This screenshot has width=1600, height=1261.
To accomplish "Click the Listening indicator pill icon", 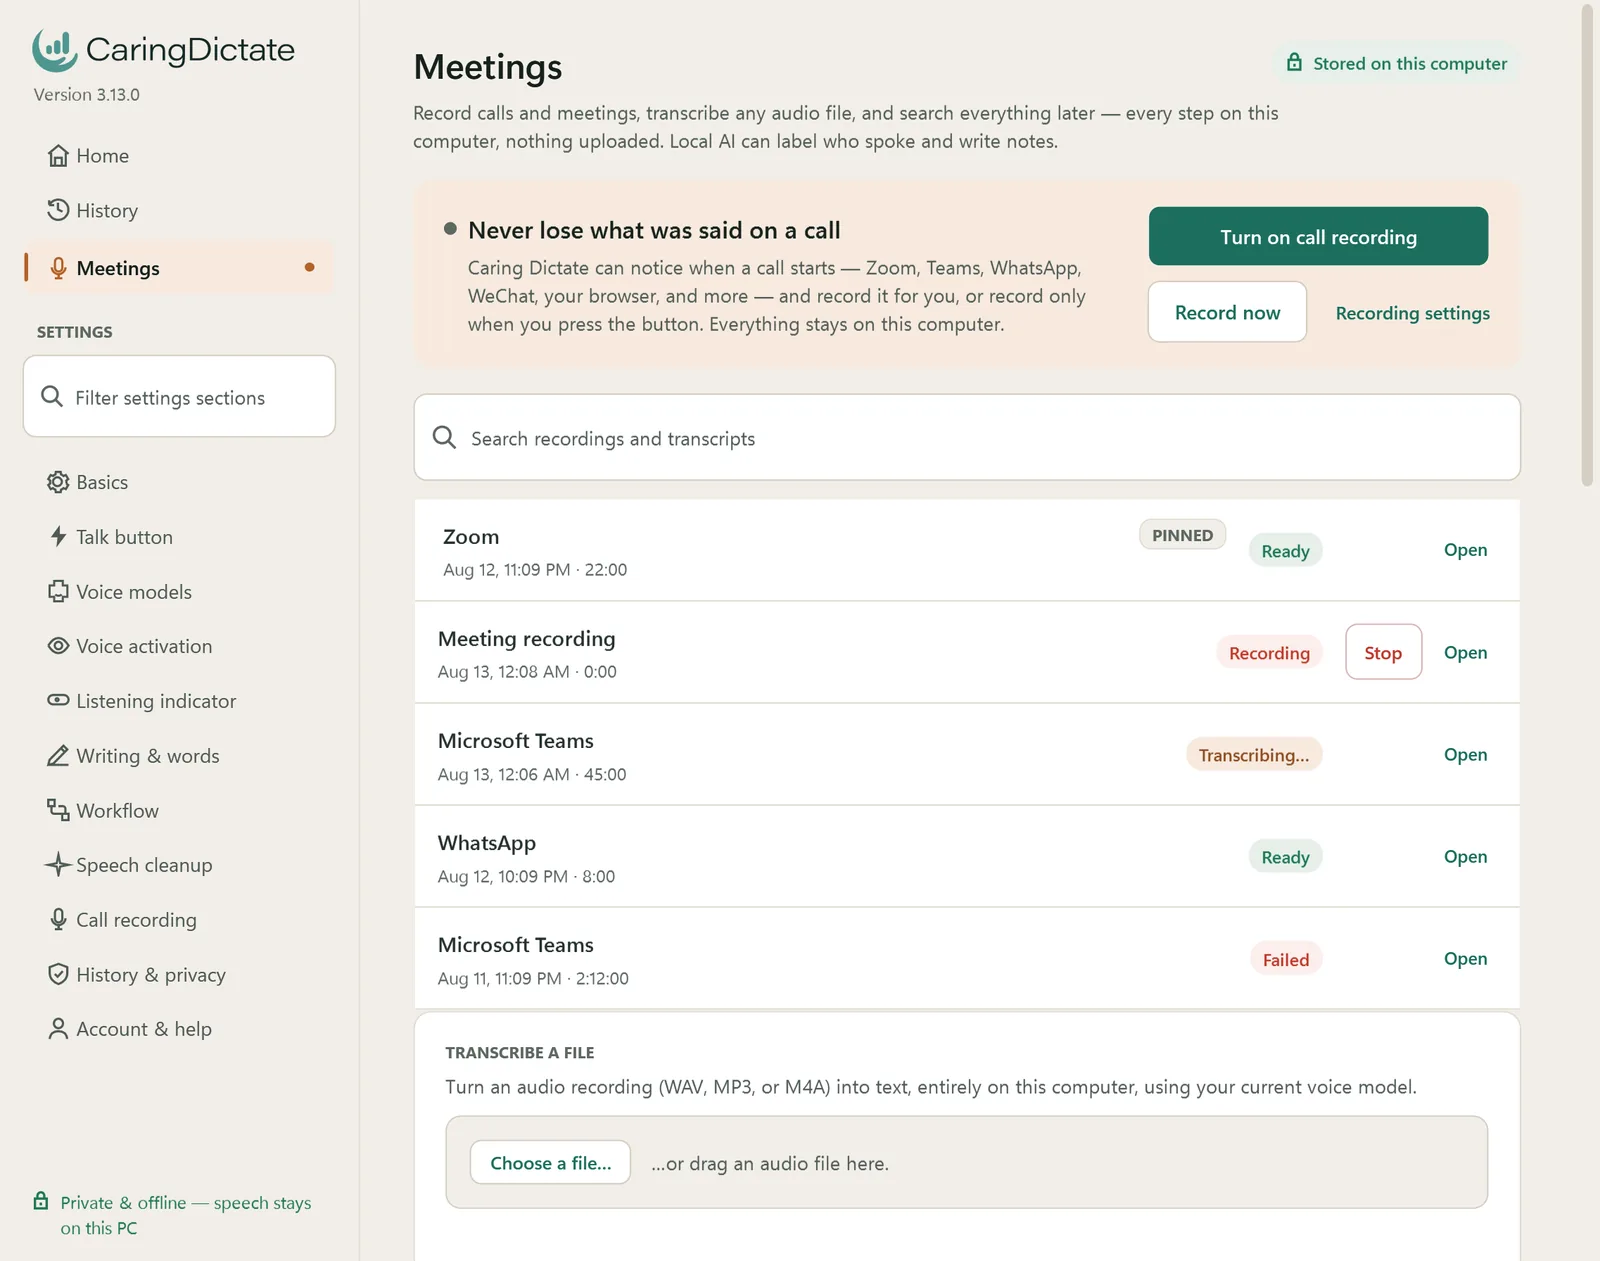I will pos(58,700).
